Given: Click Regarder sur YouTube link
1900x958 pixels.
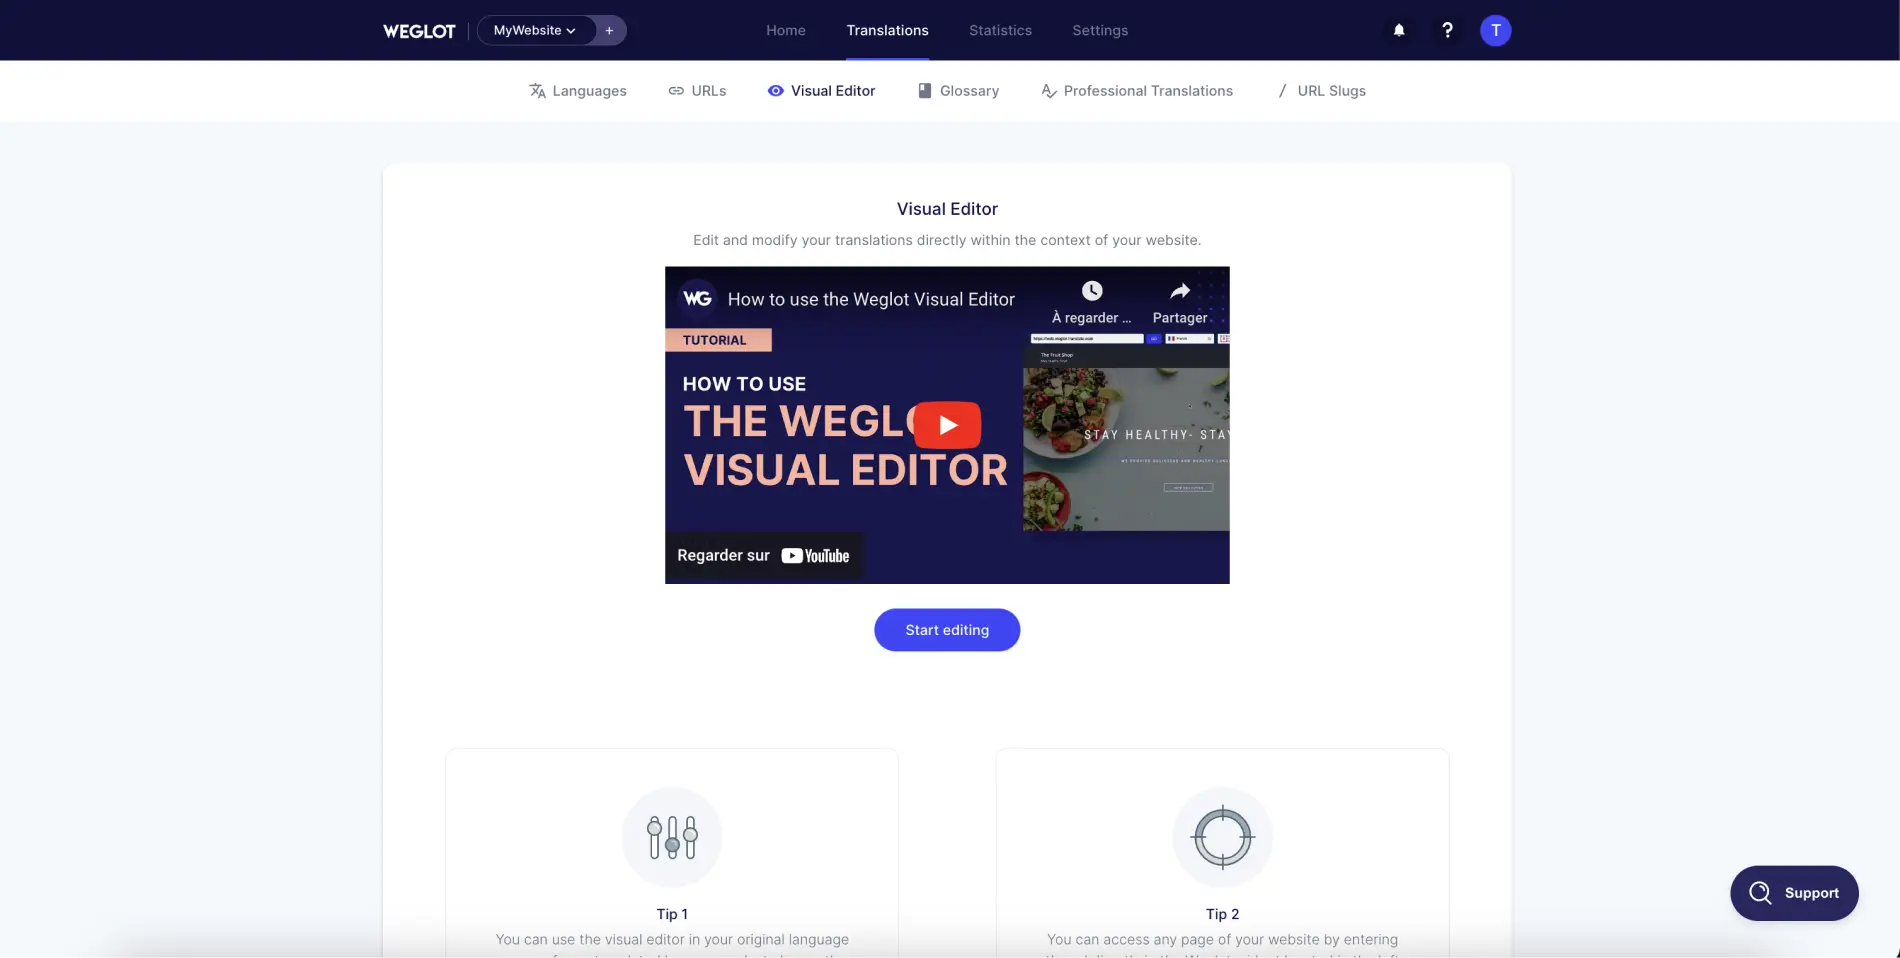Looking at the screenshot, I should pyautogui.click(x=764, y=556).
